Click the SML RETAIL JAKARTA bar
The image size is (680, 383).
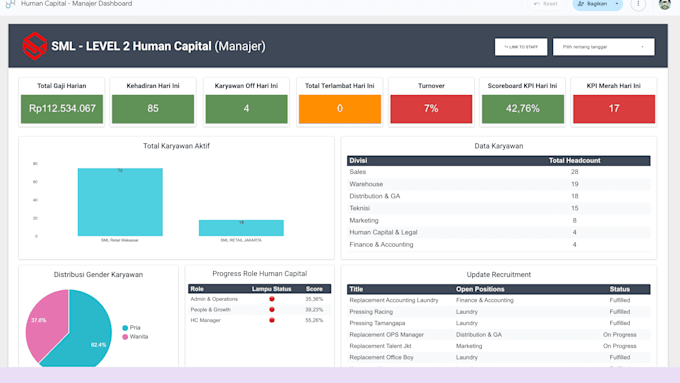tap(241, 228)
